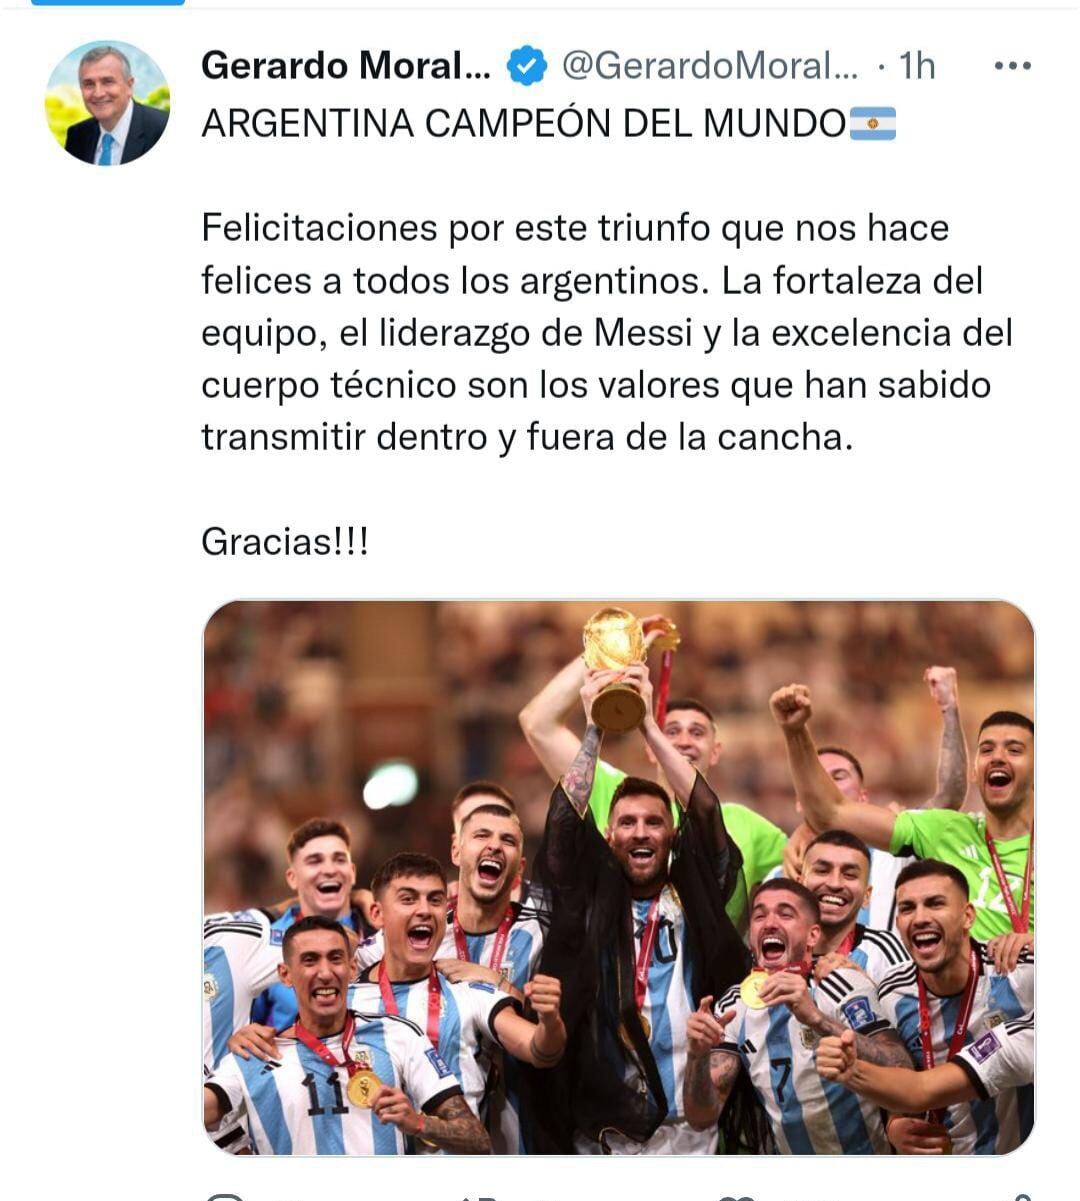Viewport: 1080px width, 1201px height.
Task: Click the "Gracias!!!" line
Action: click(285, 542)
